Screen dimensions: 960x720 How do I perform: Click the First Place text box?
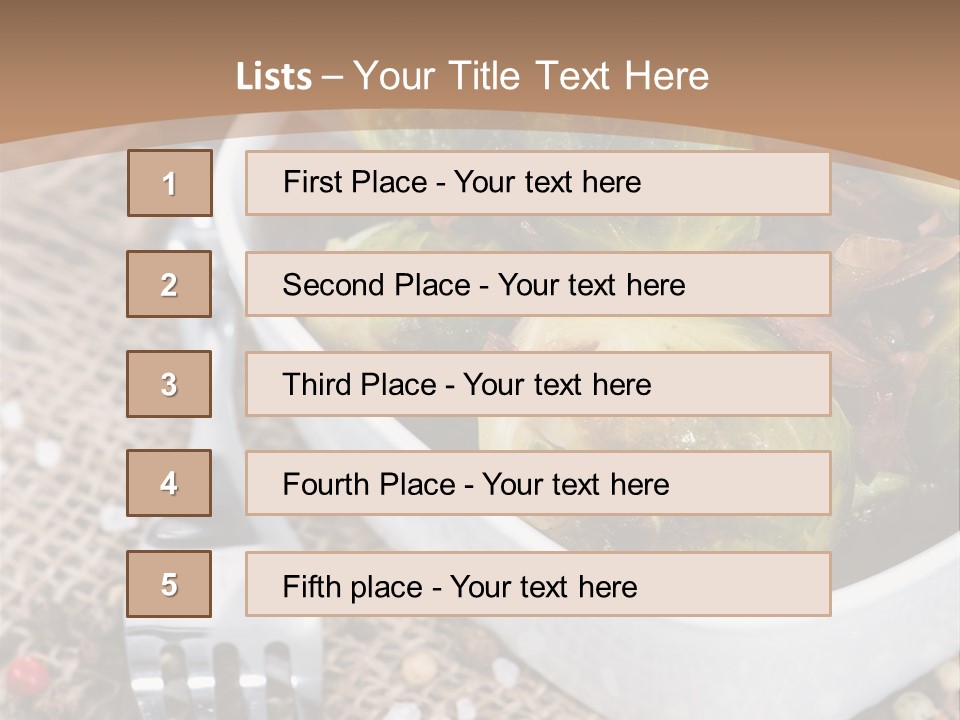pyautogui.click(x=538, y=183)
